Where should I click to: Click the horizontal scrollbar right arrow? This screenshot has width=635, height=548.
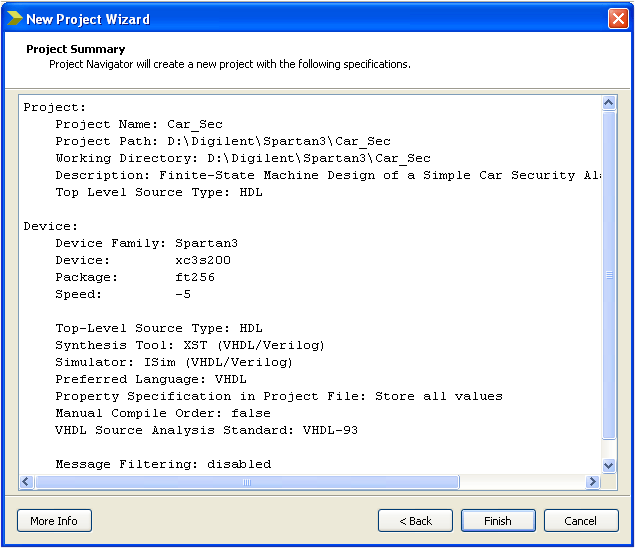pos(592,482)
